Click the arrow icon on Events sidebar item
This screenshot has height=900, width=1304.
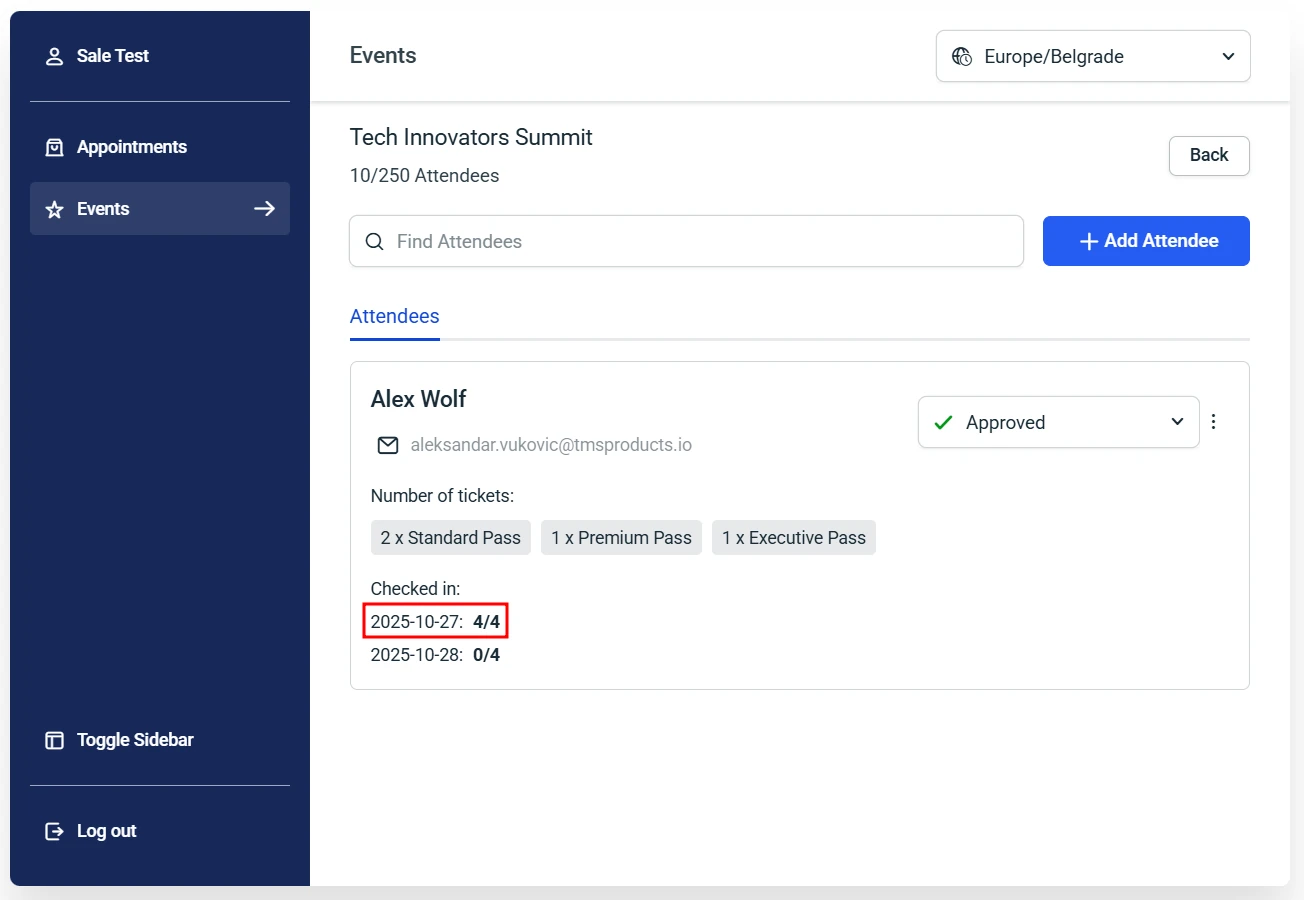click(264, 209)
